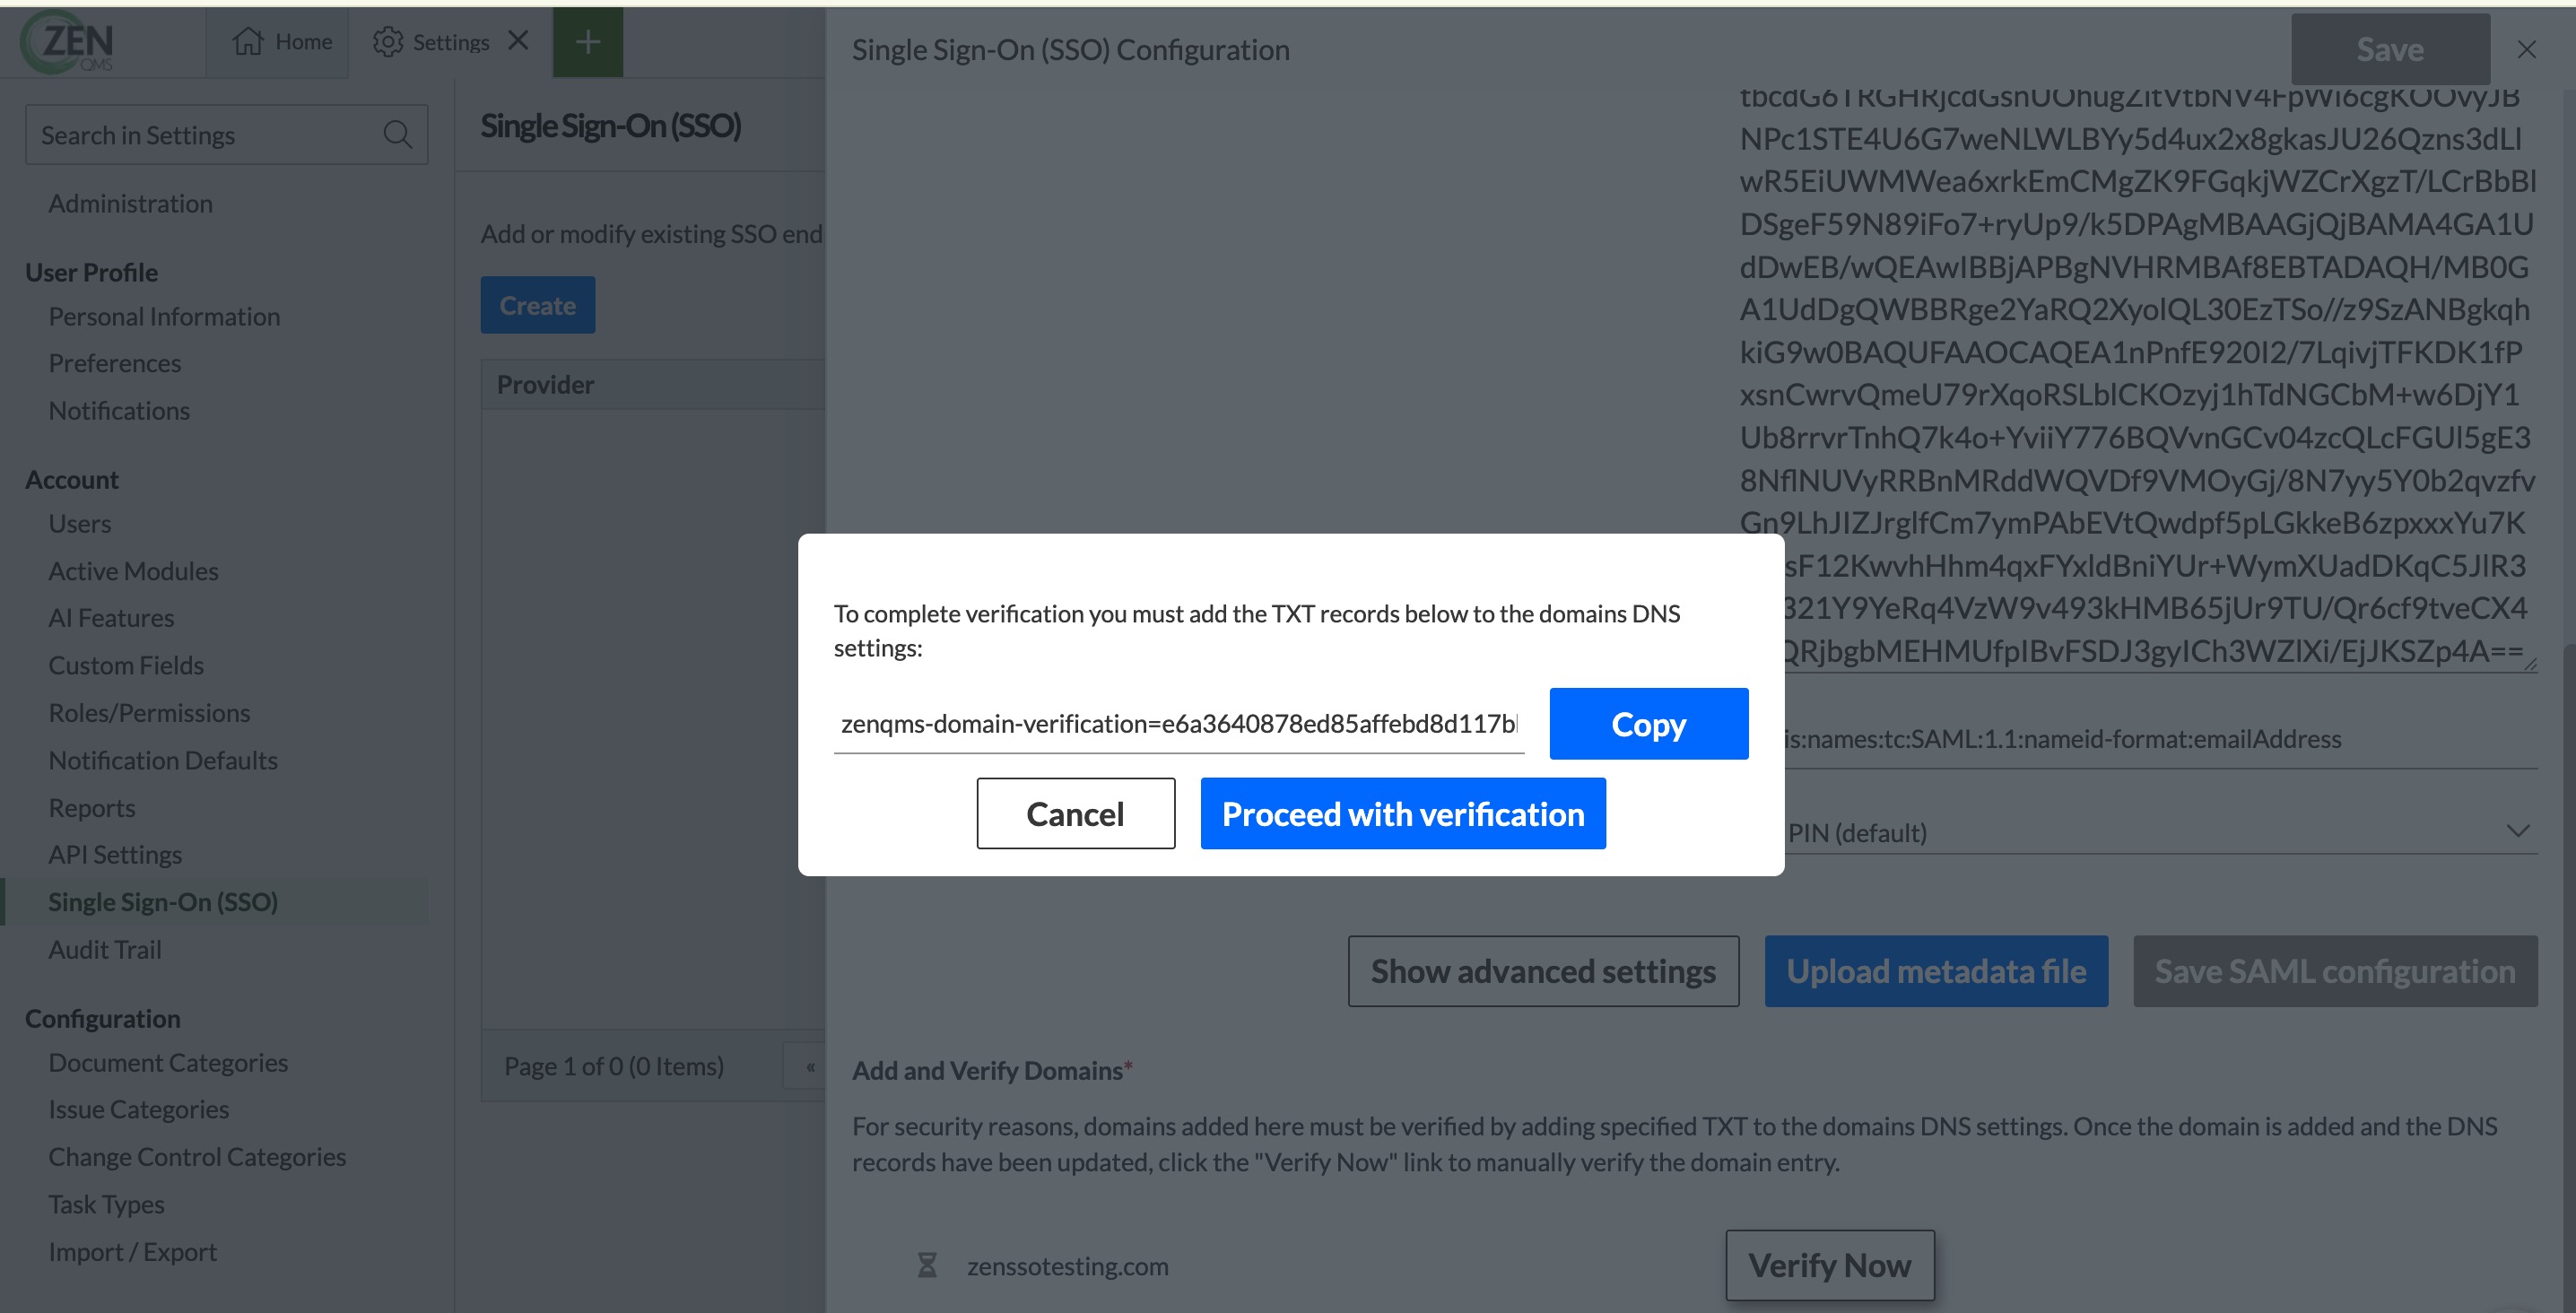
Task: Click the ZenQMS logo
Action: click(67, 42)
